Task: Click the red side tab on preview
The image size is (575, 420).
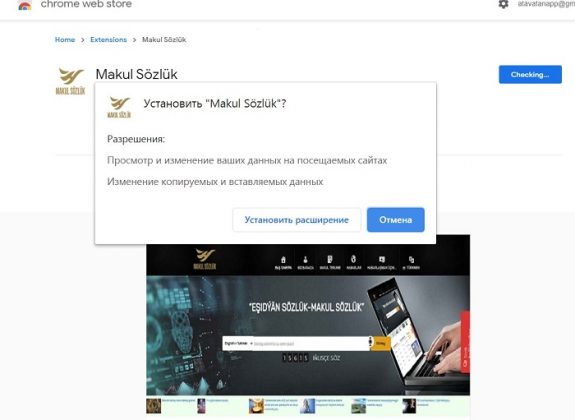Action: (465, 342)
